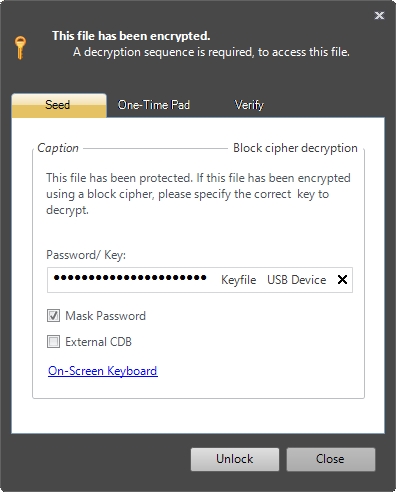Open the One-Time Pad tab
The height and width of the screenshot is (492, 396).
(154, 105)
